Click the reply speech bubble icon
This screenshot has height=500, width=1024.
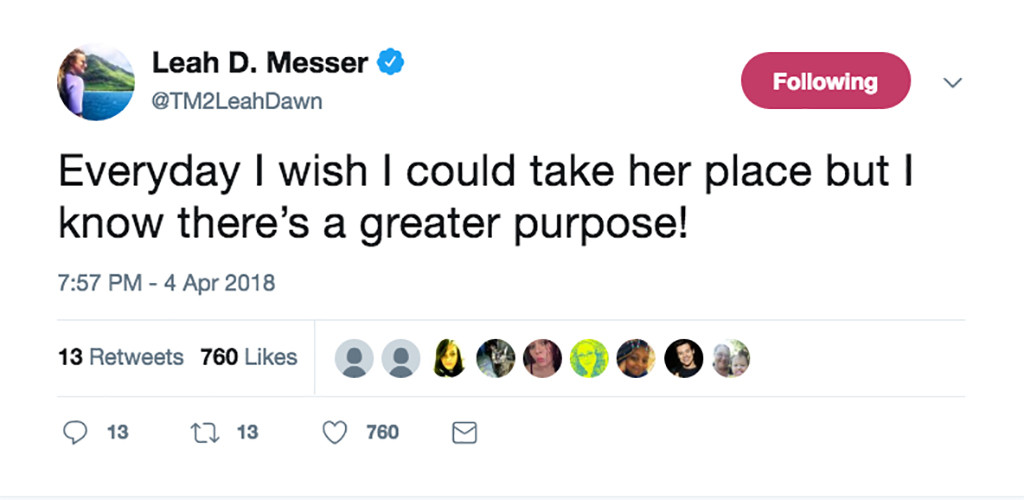click(x=75, y=432)
